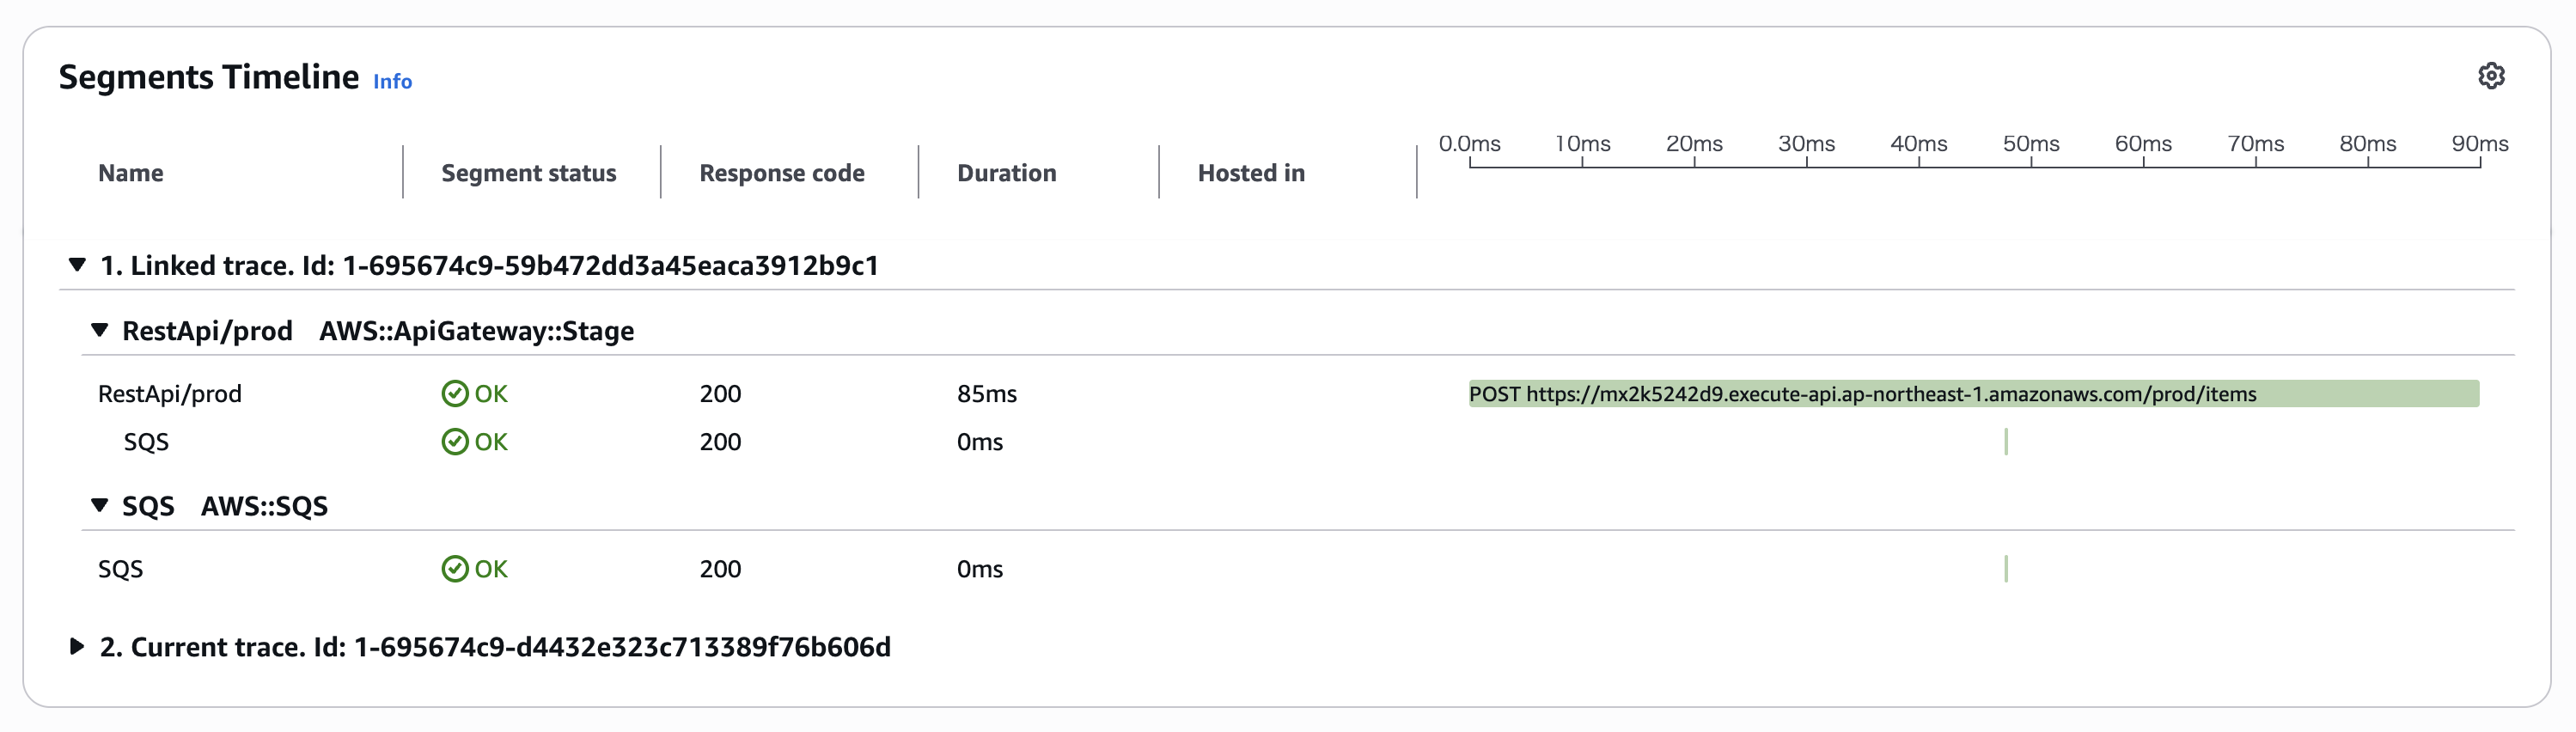This screenshot has width=2576, height=732.
Task: Click the Hosted in column header
Action: [x=1251, y=173]
